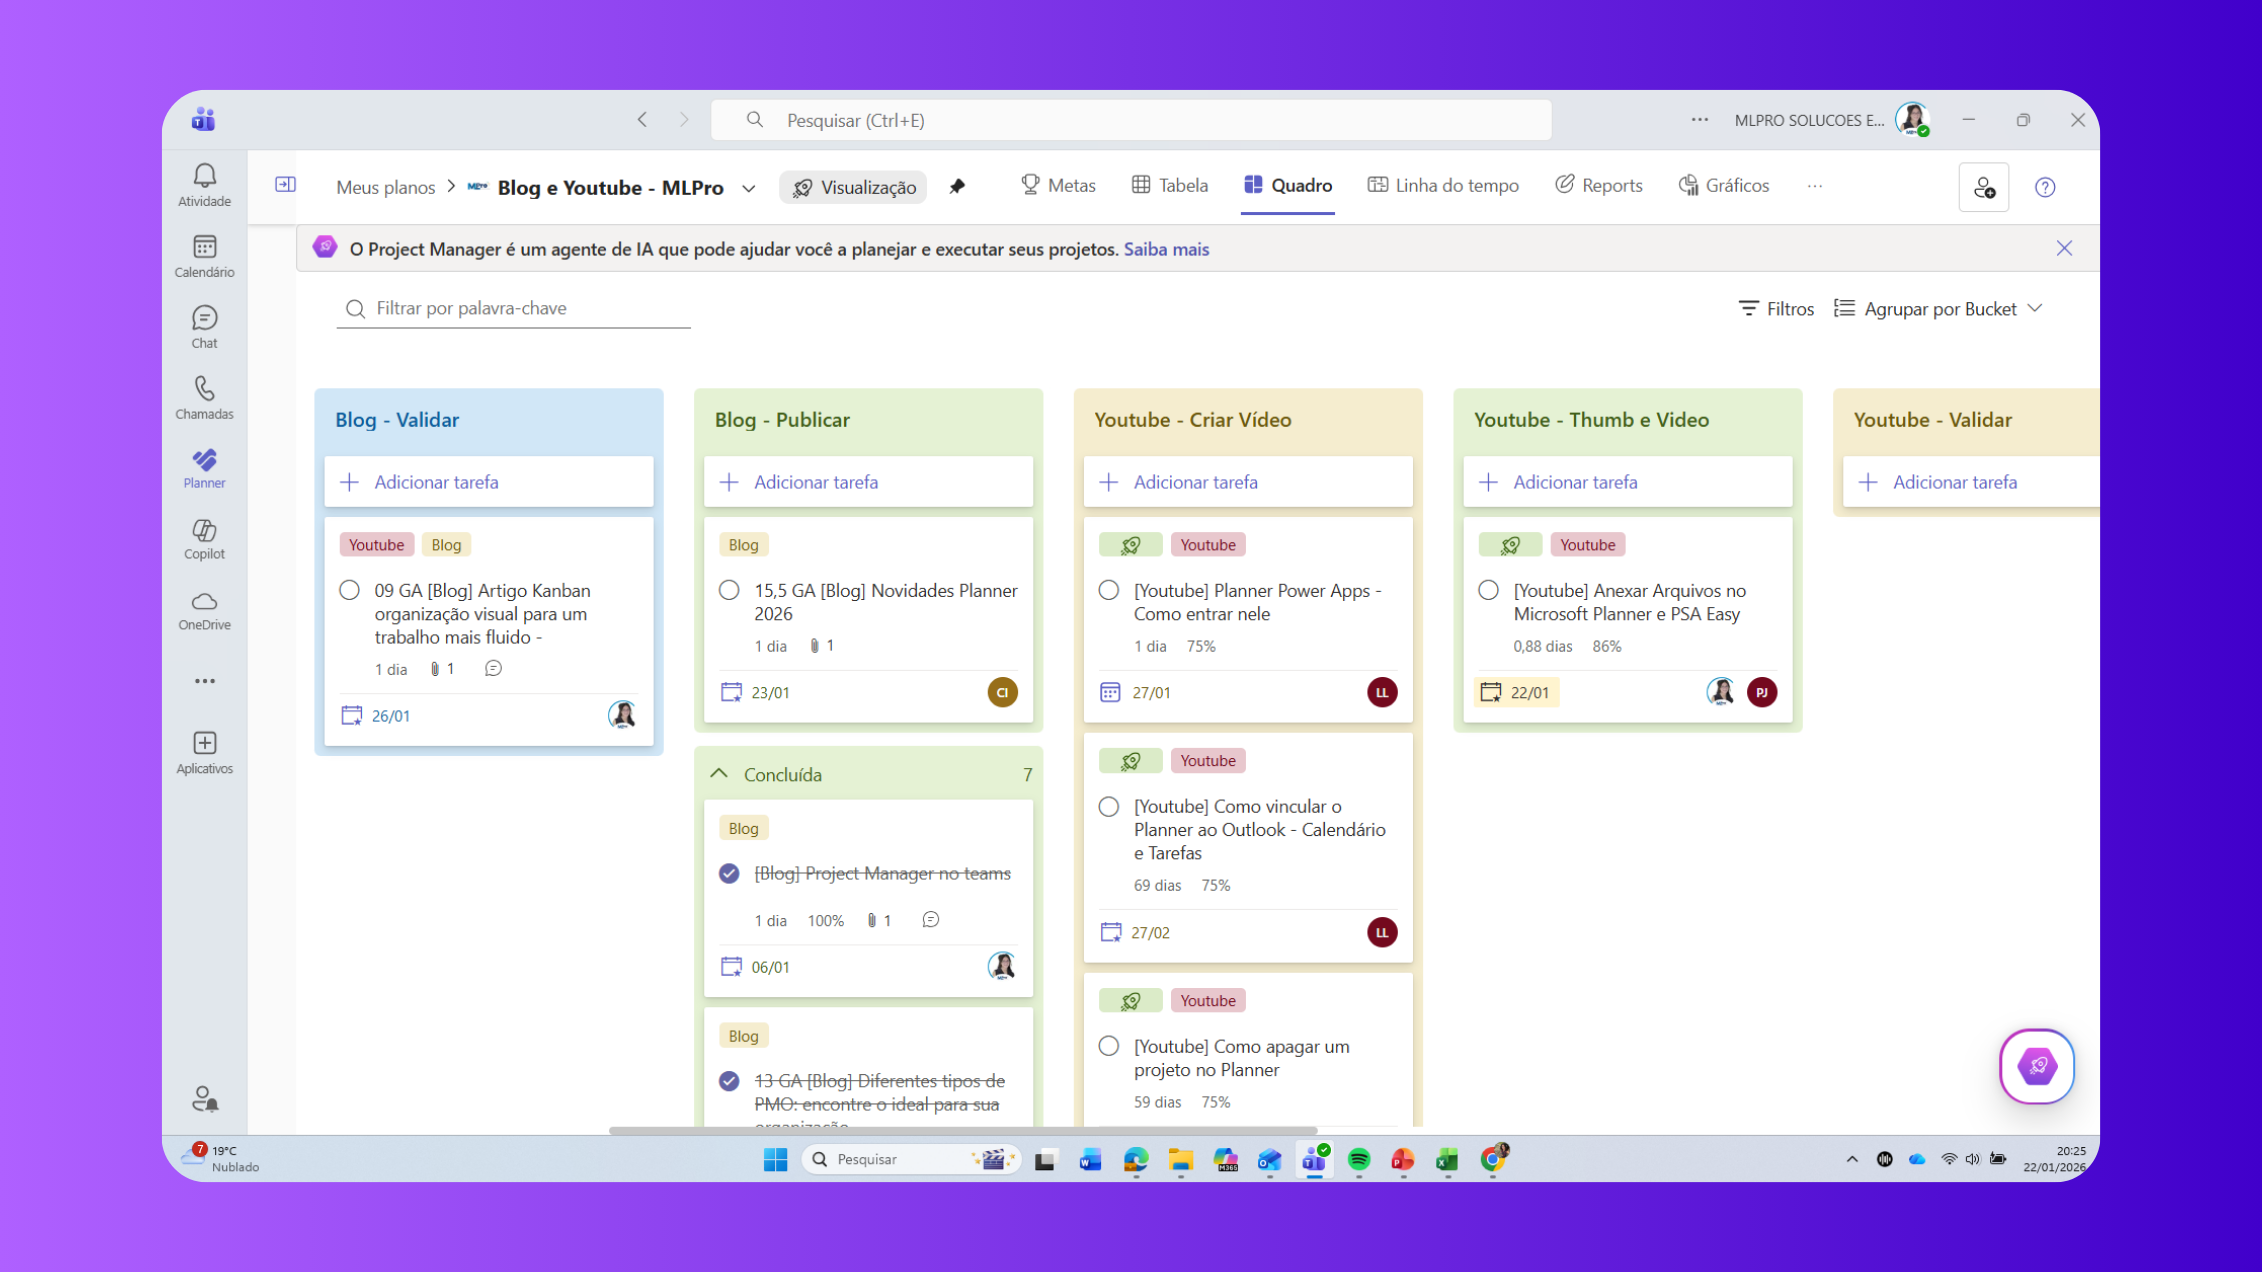Open the add member icon near the top right
The width and height of the screenshot is (2262, 1272).
click(x=1984, y=187)
